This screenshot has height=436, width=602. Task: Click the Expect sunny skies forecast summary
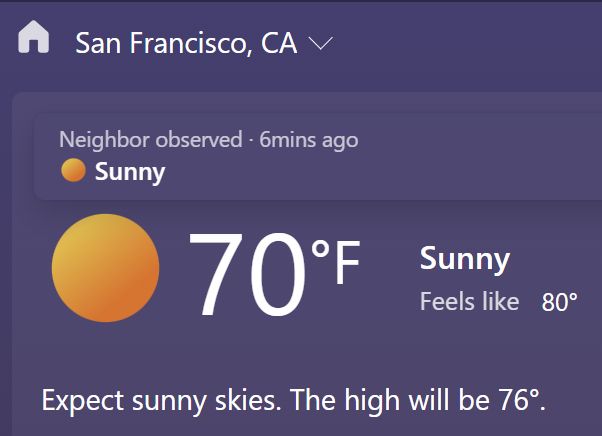[x=294, y=401]
